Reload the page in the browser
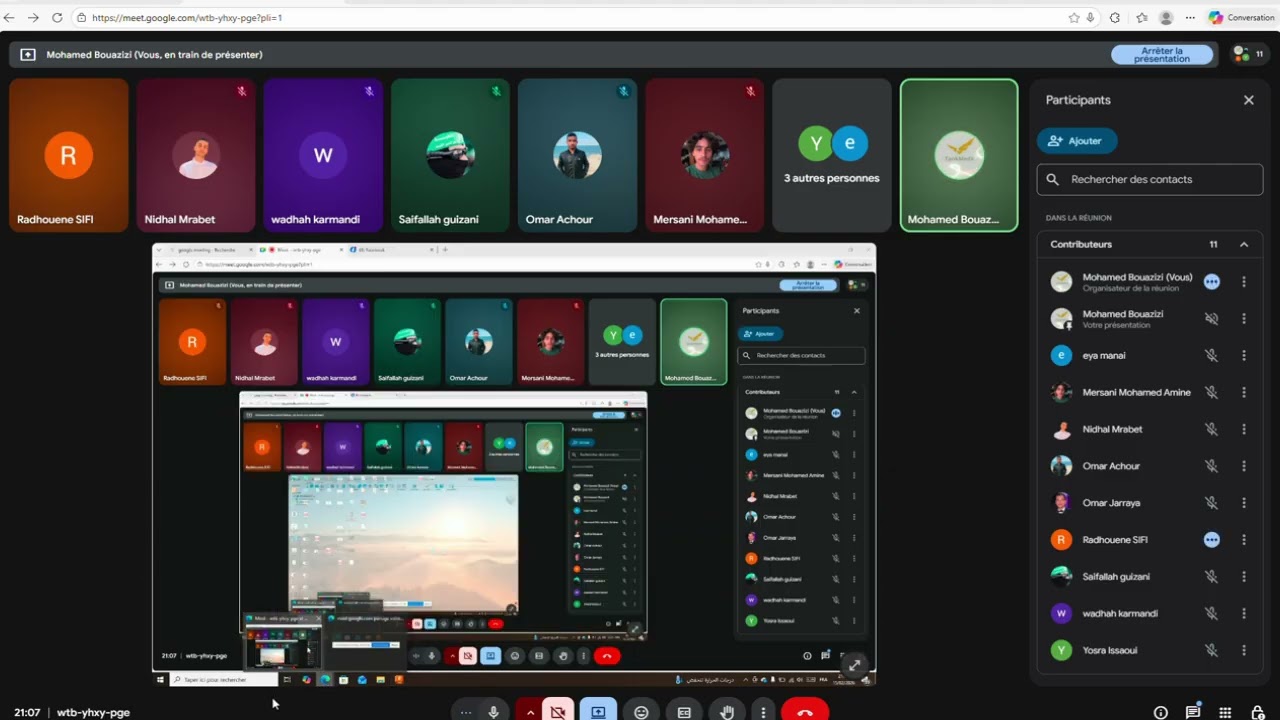 [56, 18]
